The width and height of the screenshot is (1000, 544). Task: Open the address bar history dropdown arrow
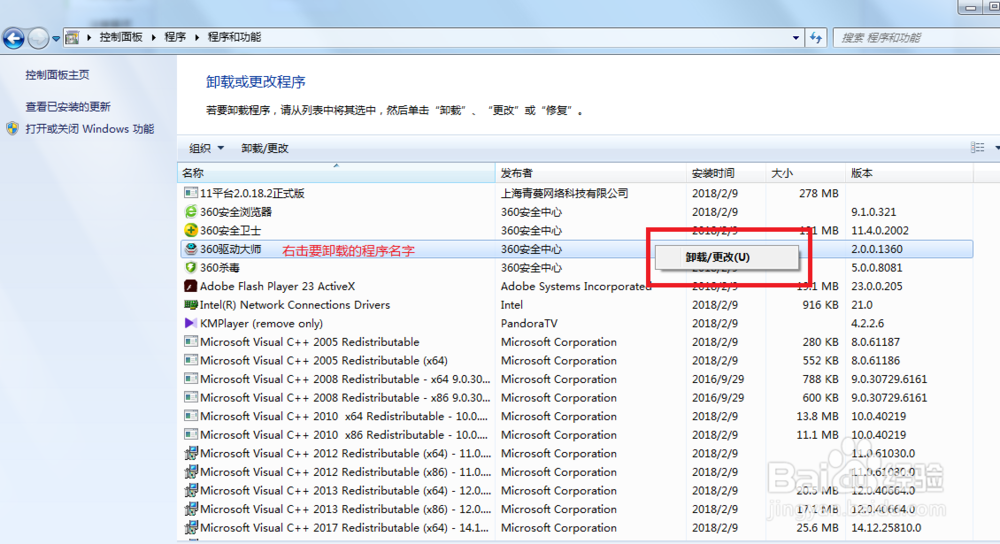(x=795, y=38)
